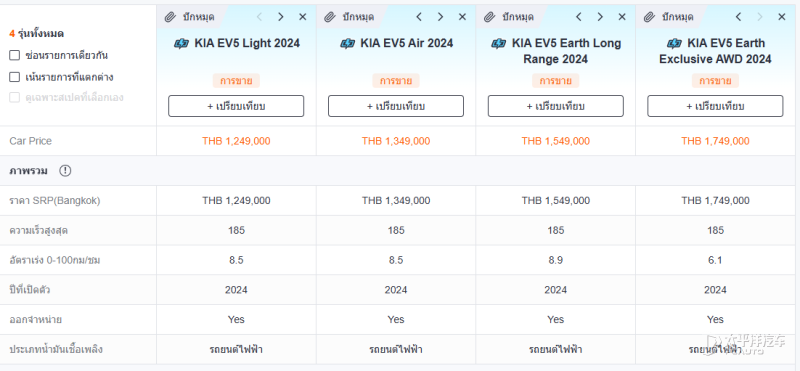Pin the KIA EV5 Earth Long Range column
Screen dimensions: 800x371
[509, 17]
